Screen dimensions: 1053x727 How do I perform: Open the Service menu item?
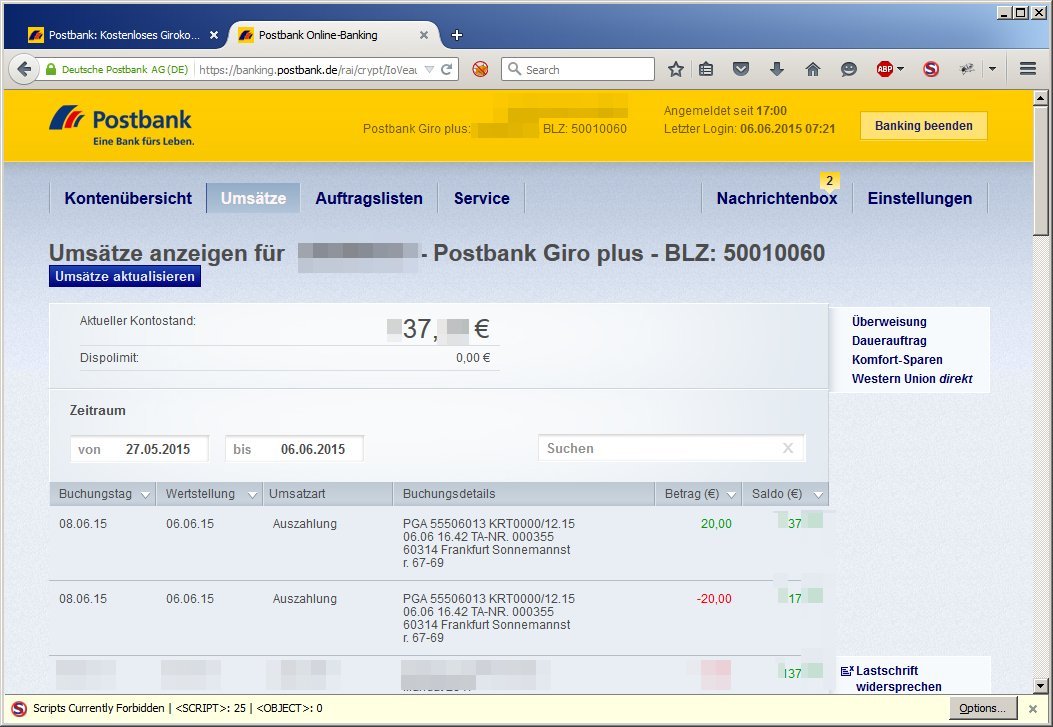pyautogui.click(x=482, y=198)
